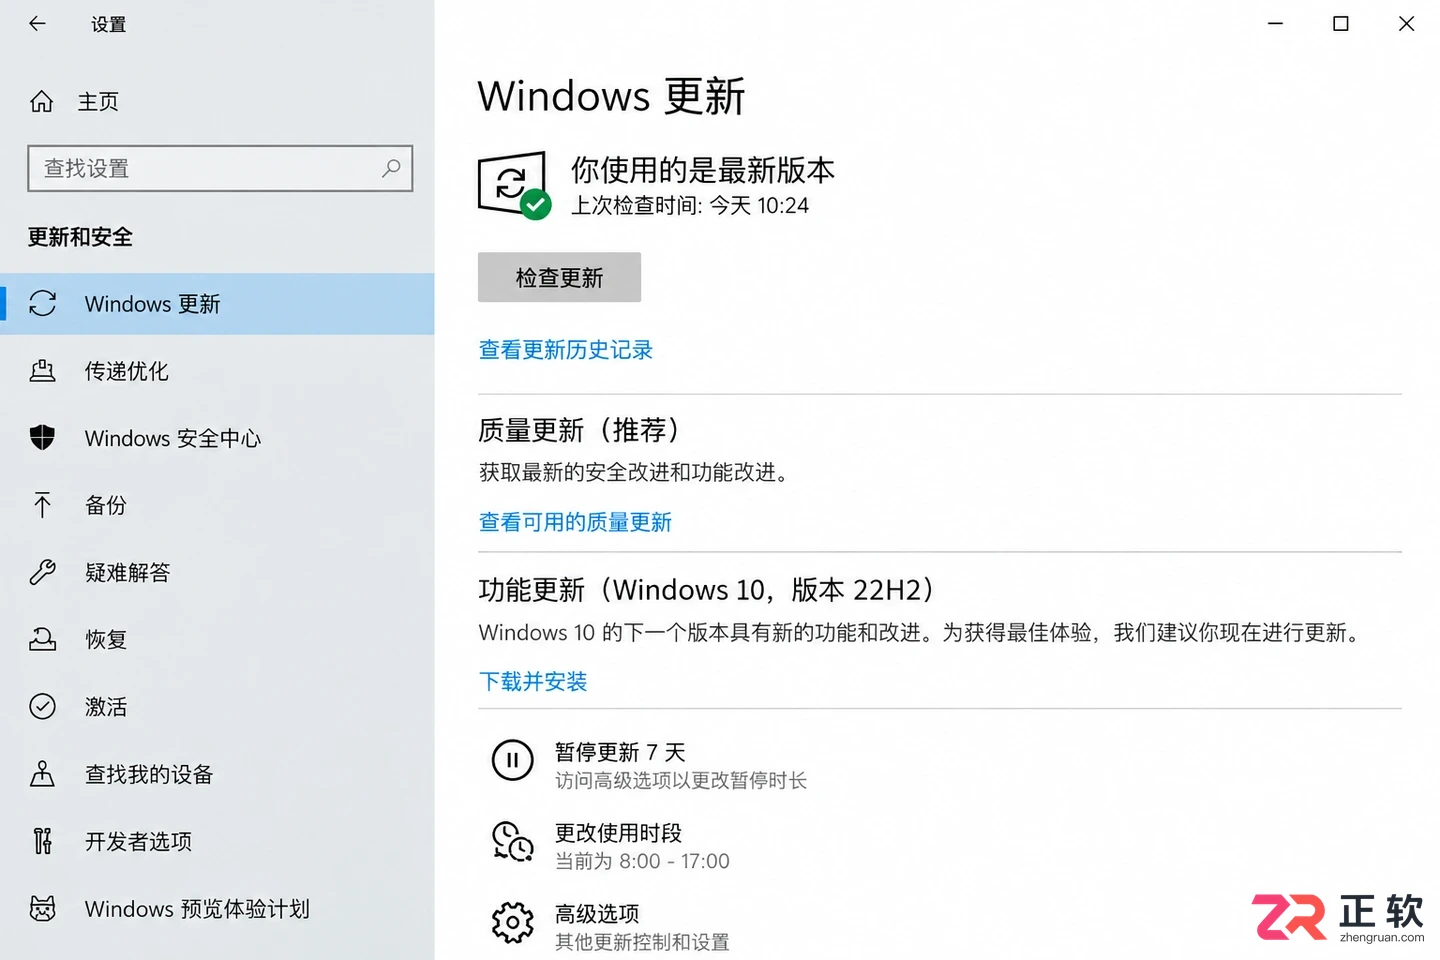Open the home icon next to 主页
1440x960 pixels.
click(x=42, y=101)
